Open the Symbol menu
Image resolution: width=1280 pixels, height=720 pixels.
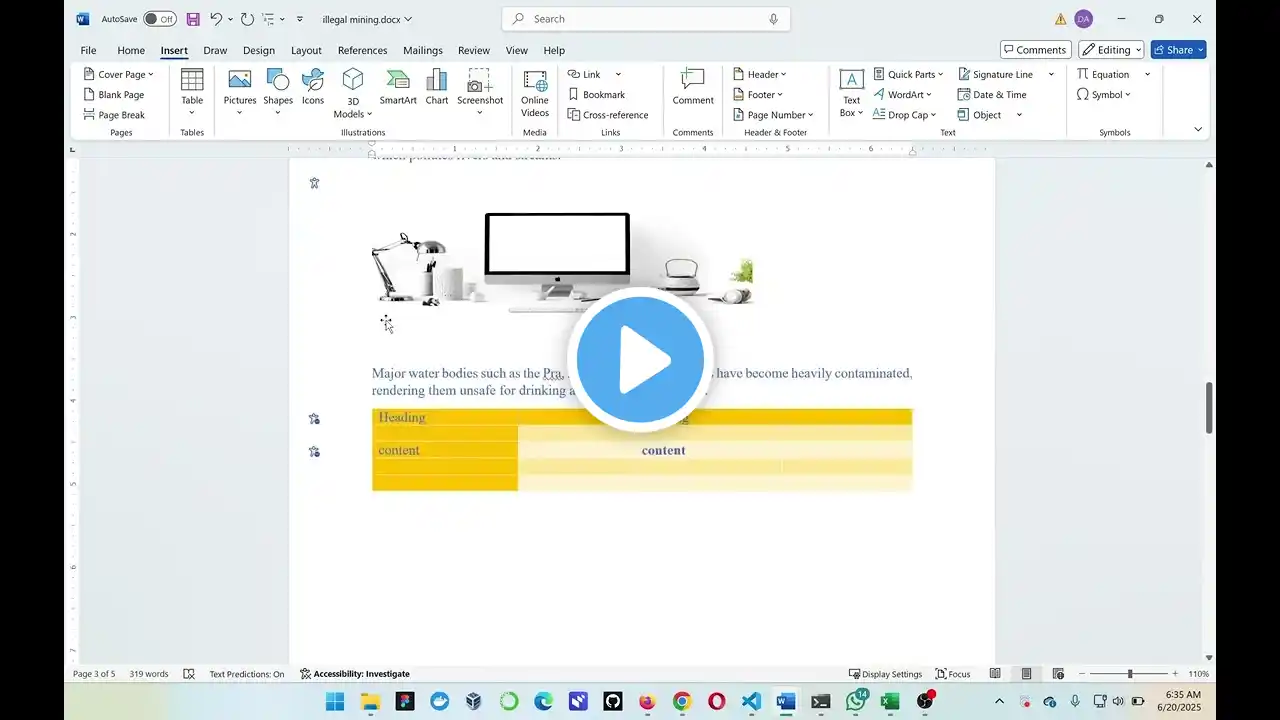click(x=1103, y=94)
